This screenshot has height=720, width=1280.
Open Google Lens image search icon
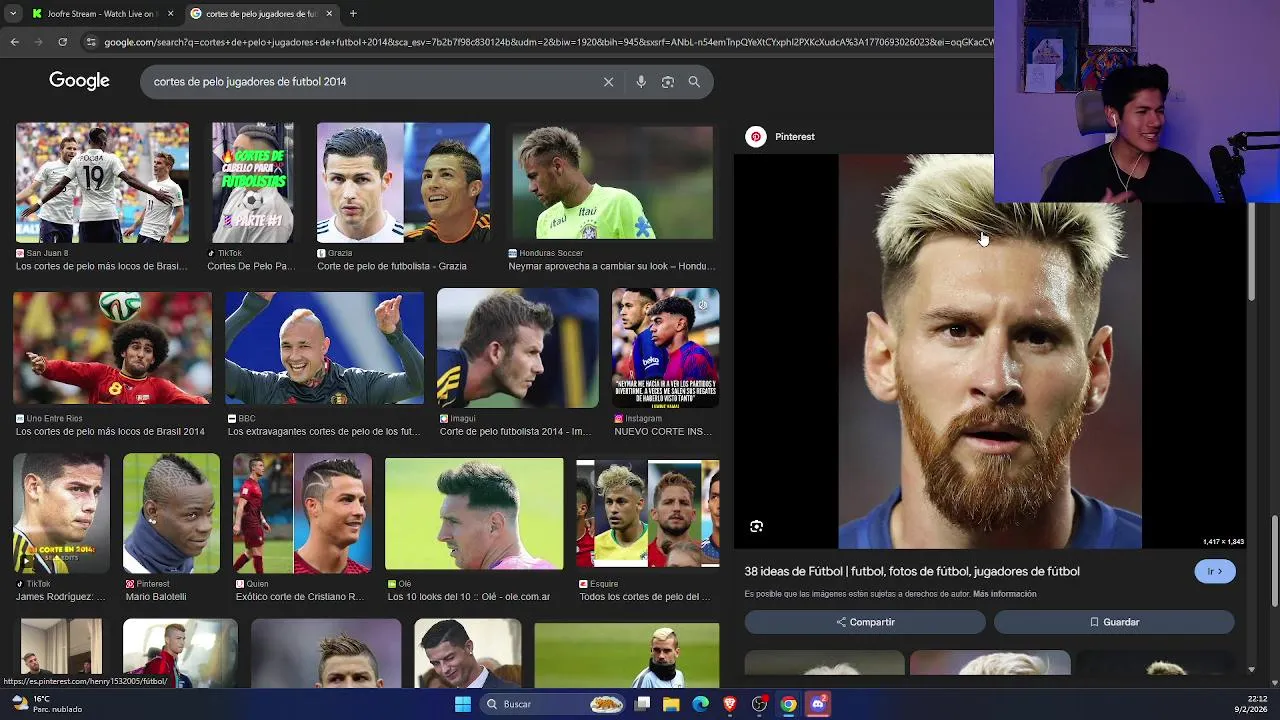coord(668,82)
